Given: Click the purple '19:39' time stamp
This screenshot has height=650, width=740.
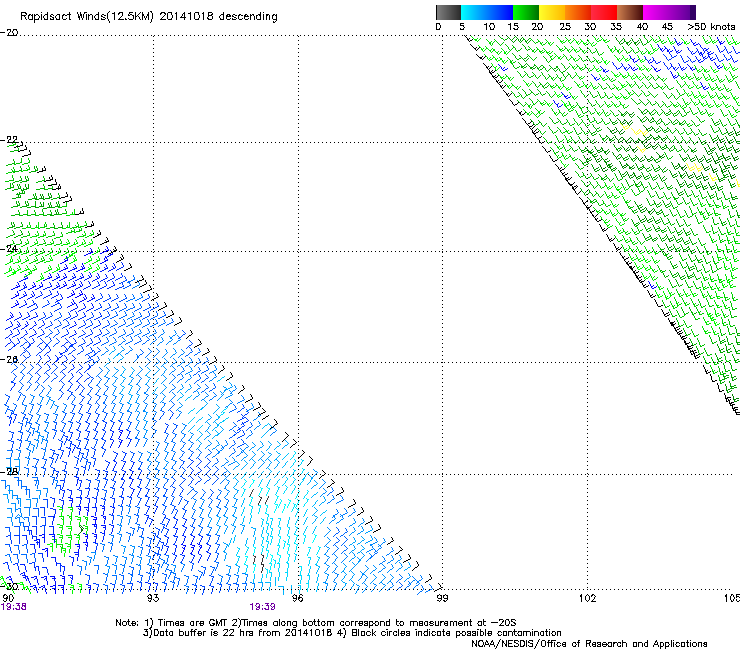Looking at the screenshot, I should 262,607.
